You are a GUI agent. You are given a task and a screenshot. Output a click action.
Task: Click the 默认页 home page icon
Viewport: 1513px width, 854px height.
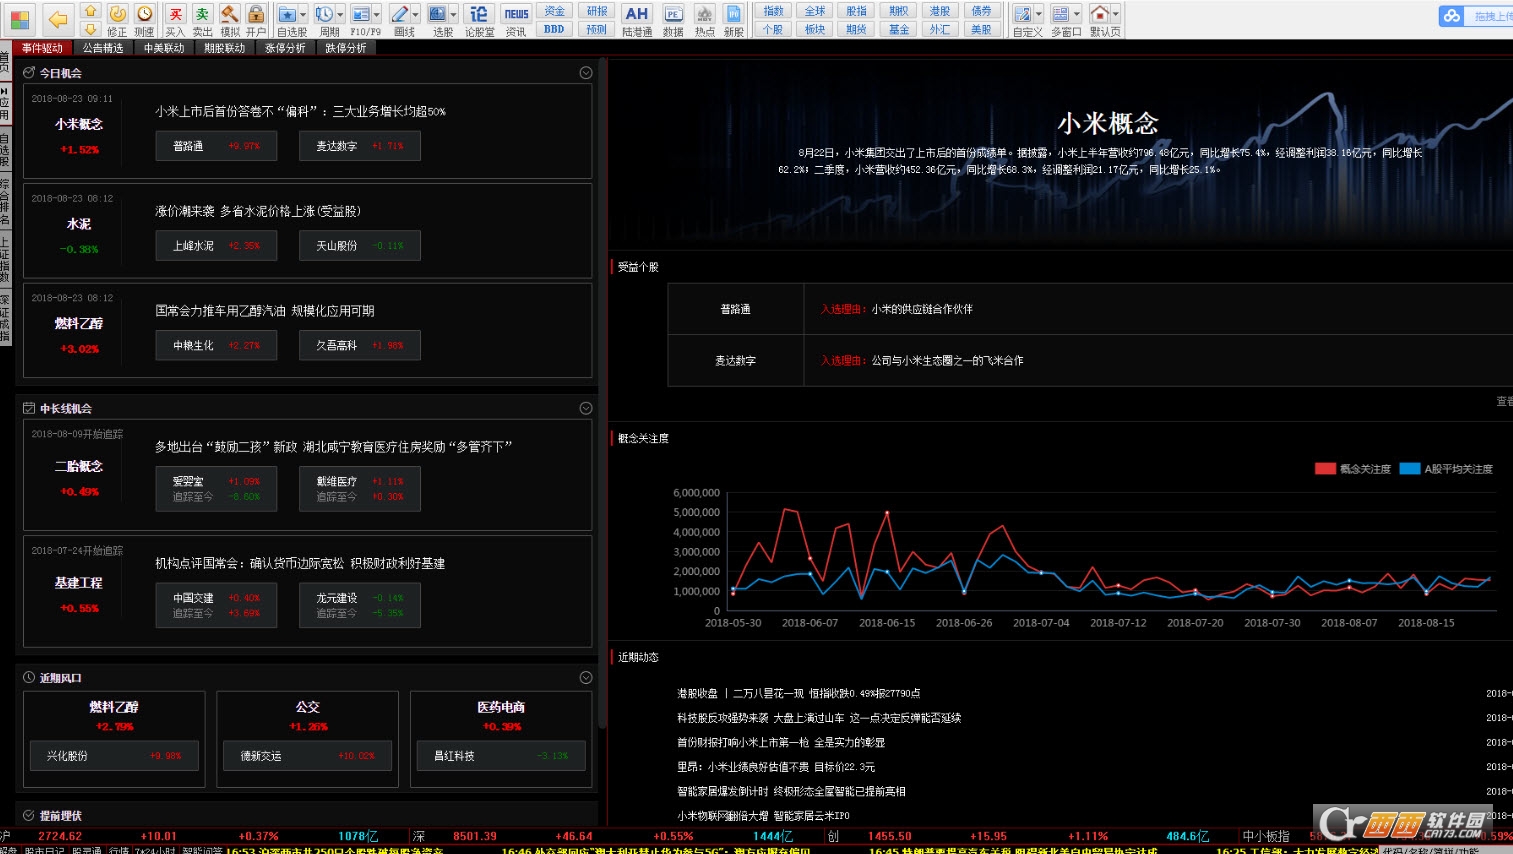tap(1099, 14)
